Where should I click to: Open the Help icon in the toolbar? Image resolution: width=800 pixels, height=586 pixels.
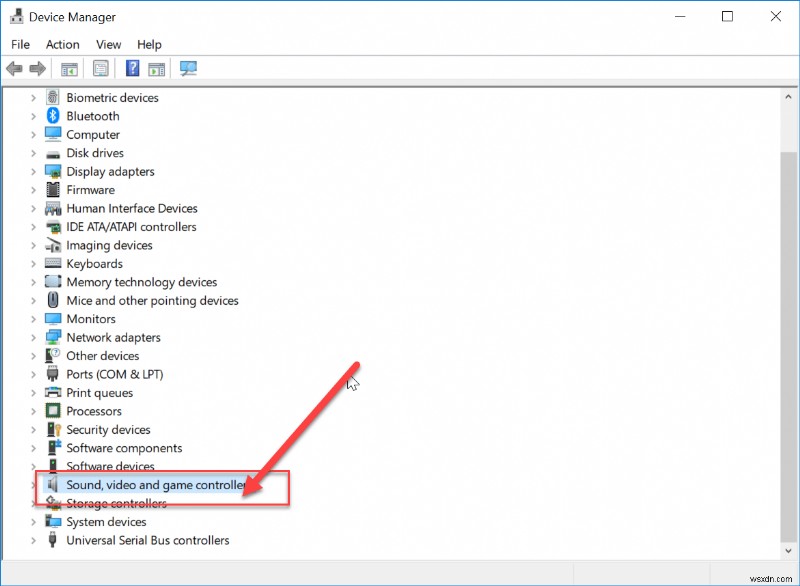[131, 68]
